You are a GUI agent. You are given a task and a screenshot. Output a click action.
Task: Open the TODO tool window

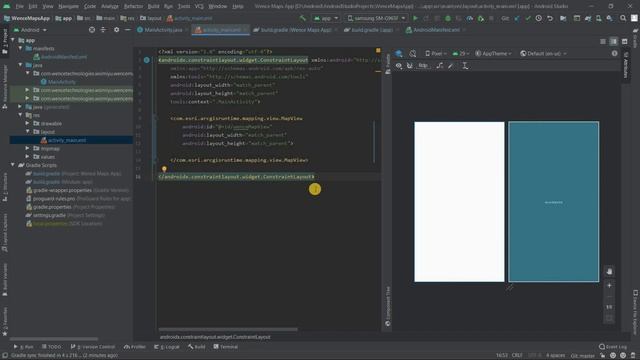[51, 347]
